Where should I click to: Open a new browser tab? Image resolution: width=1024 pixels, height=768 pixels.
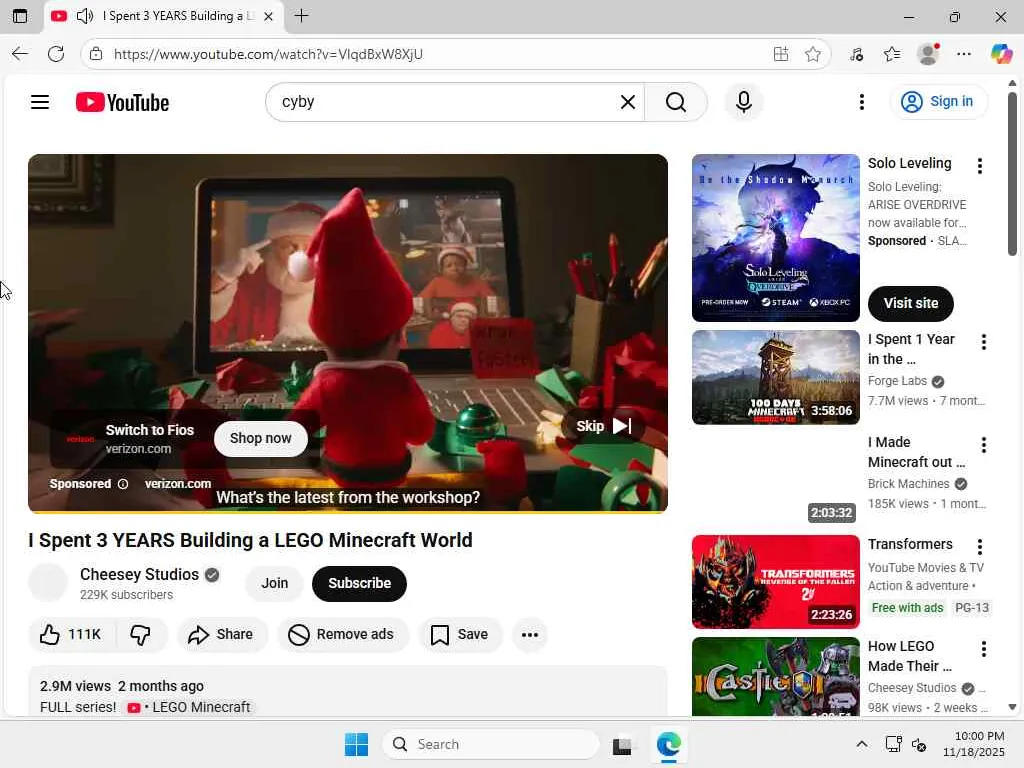(301, 16)
